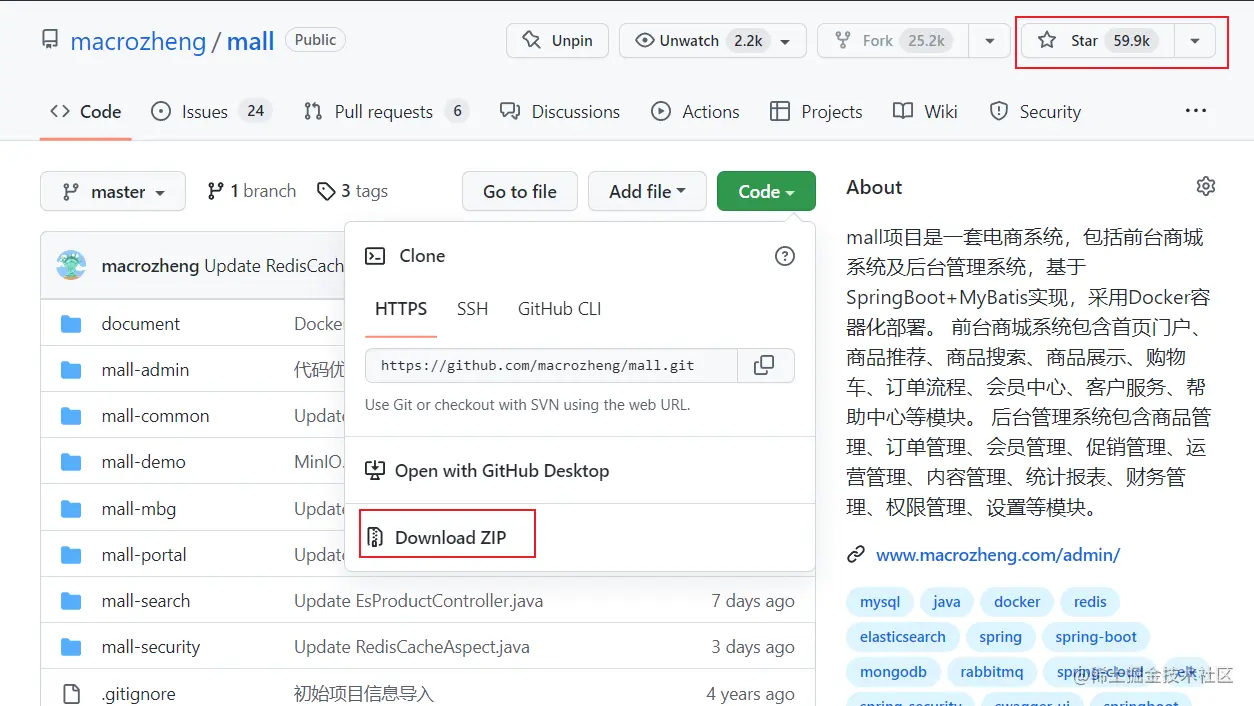Click the rabbitmq topic tag
This screenshot has height=706, width=1254.
pos(991,672)
